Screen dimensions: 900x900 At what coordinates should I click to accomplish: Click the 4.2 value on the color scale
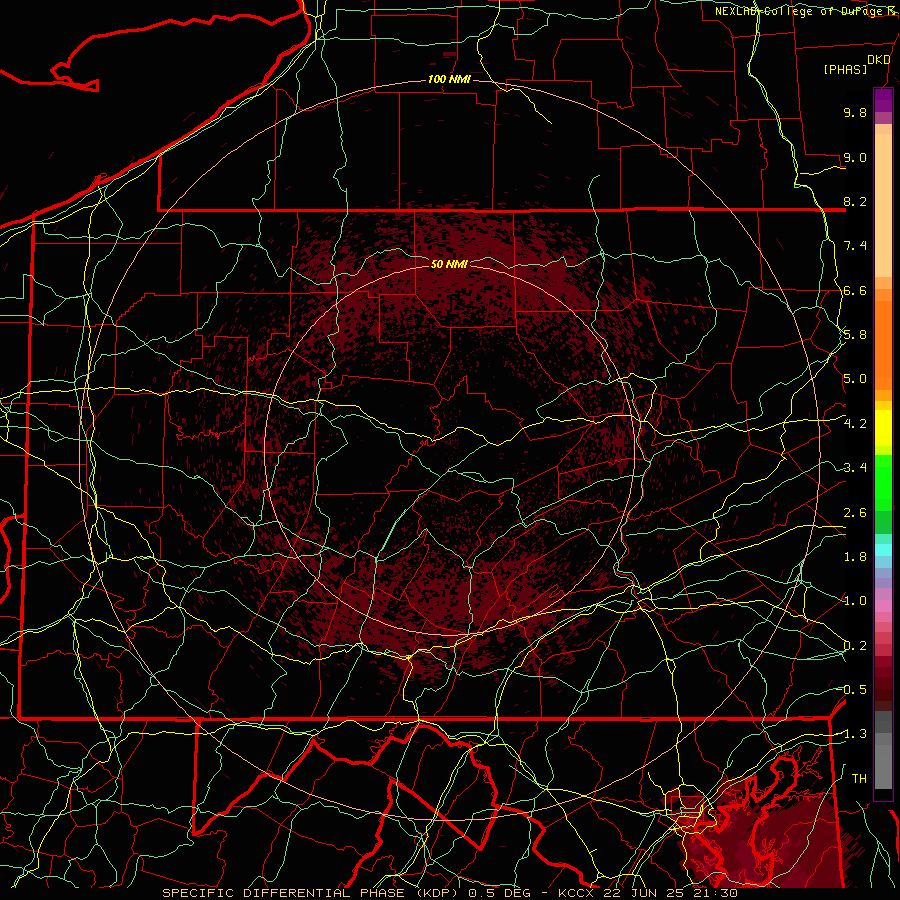[855, 424]
